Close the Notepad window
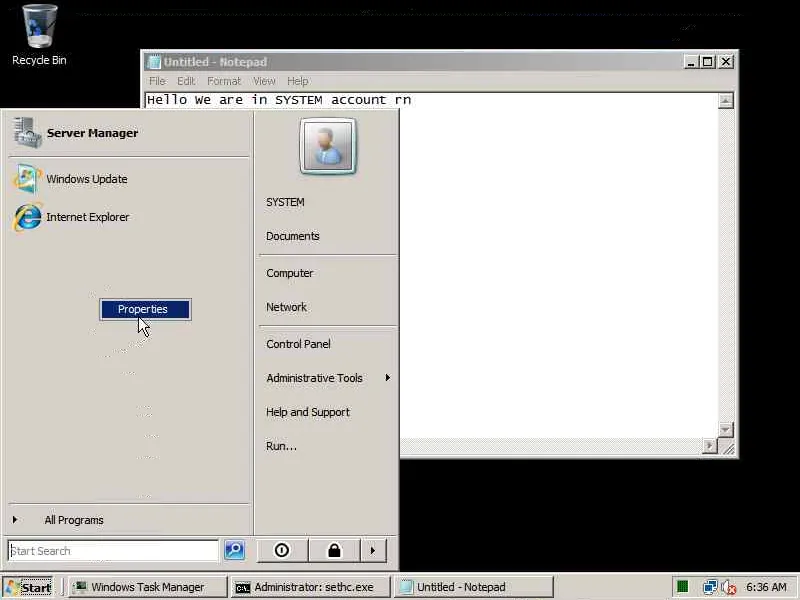 tap(726, 62)
